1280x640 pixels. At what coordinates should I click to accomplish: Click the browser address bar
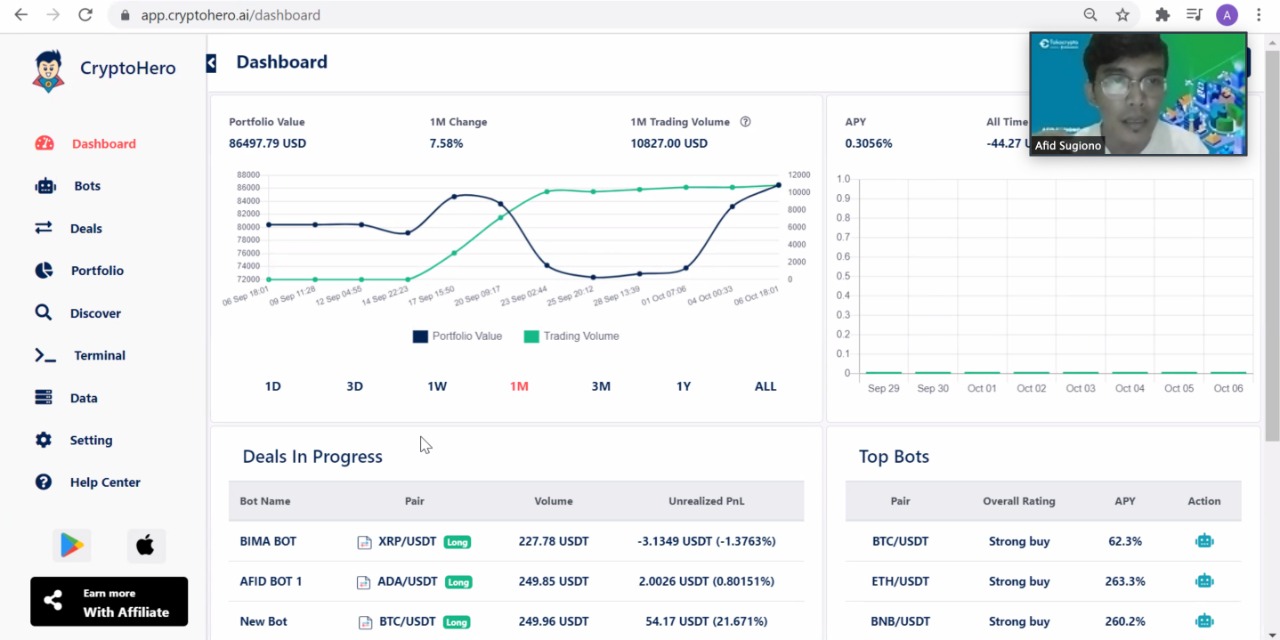tap(600, 15)
